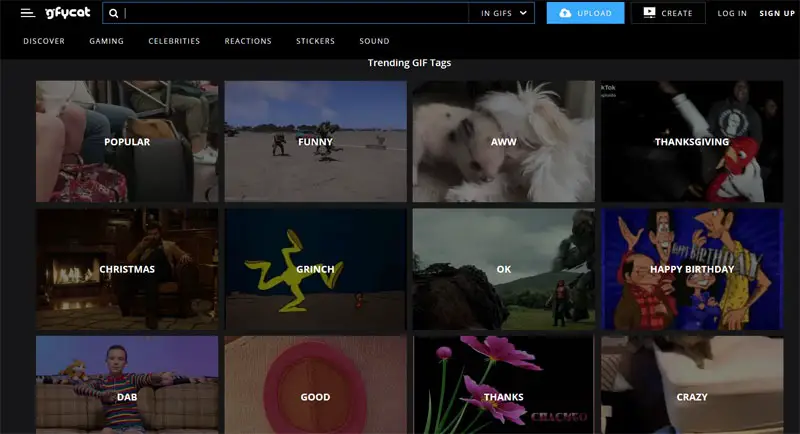Go to the Celebrities tab
This screenshot has height=434, width=800.
click(174, 41)
